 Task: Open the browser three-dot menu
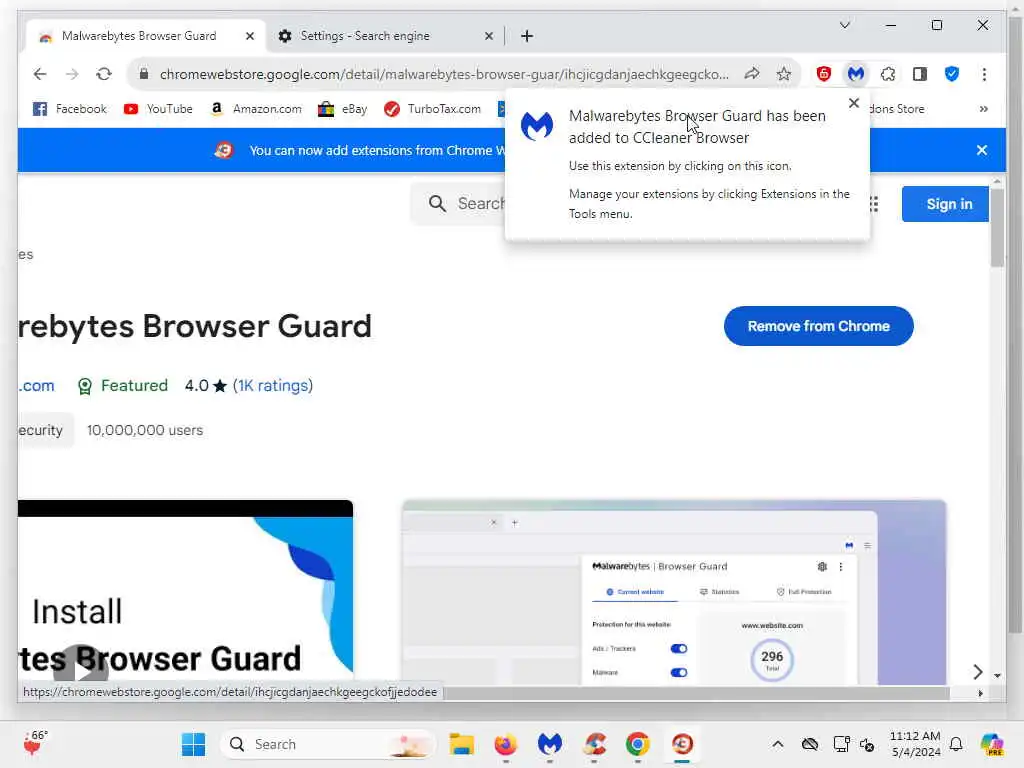(984, 74)
